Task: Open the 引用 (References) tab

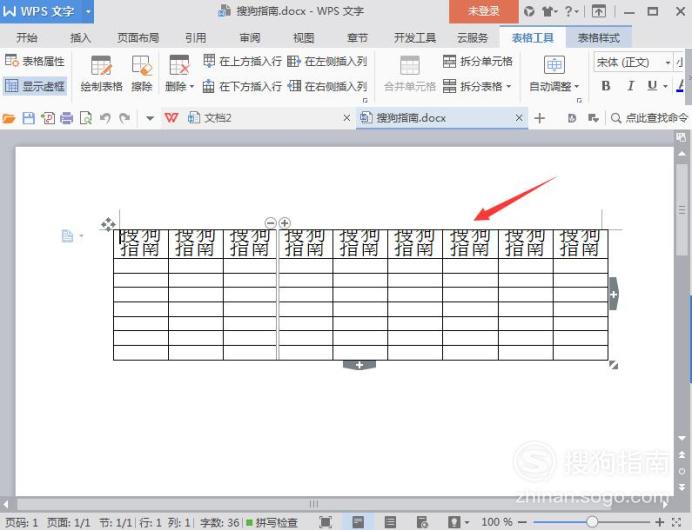Action: tap(196, 38)
